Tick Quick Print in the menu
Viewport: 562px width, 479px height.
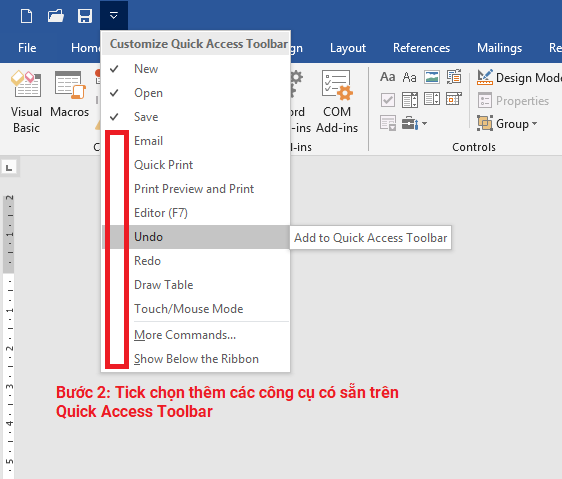point(196,165)
